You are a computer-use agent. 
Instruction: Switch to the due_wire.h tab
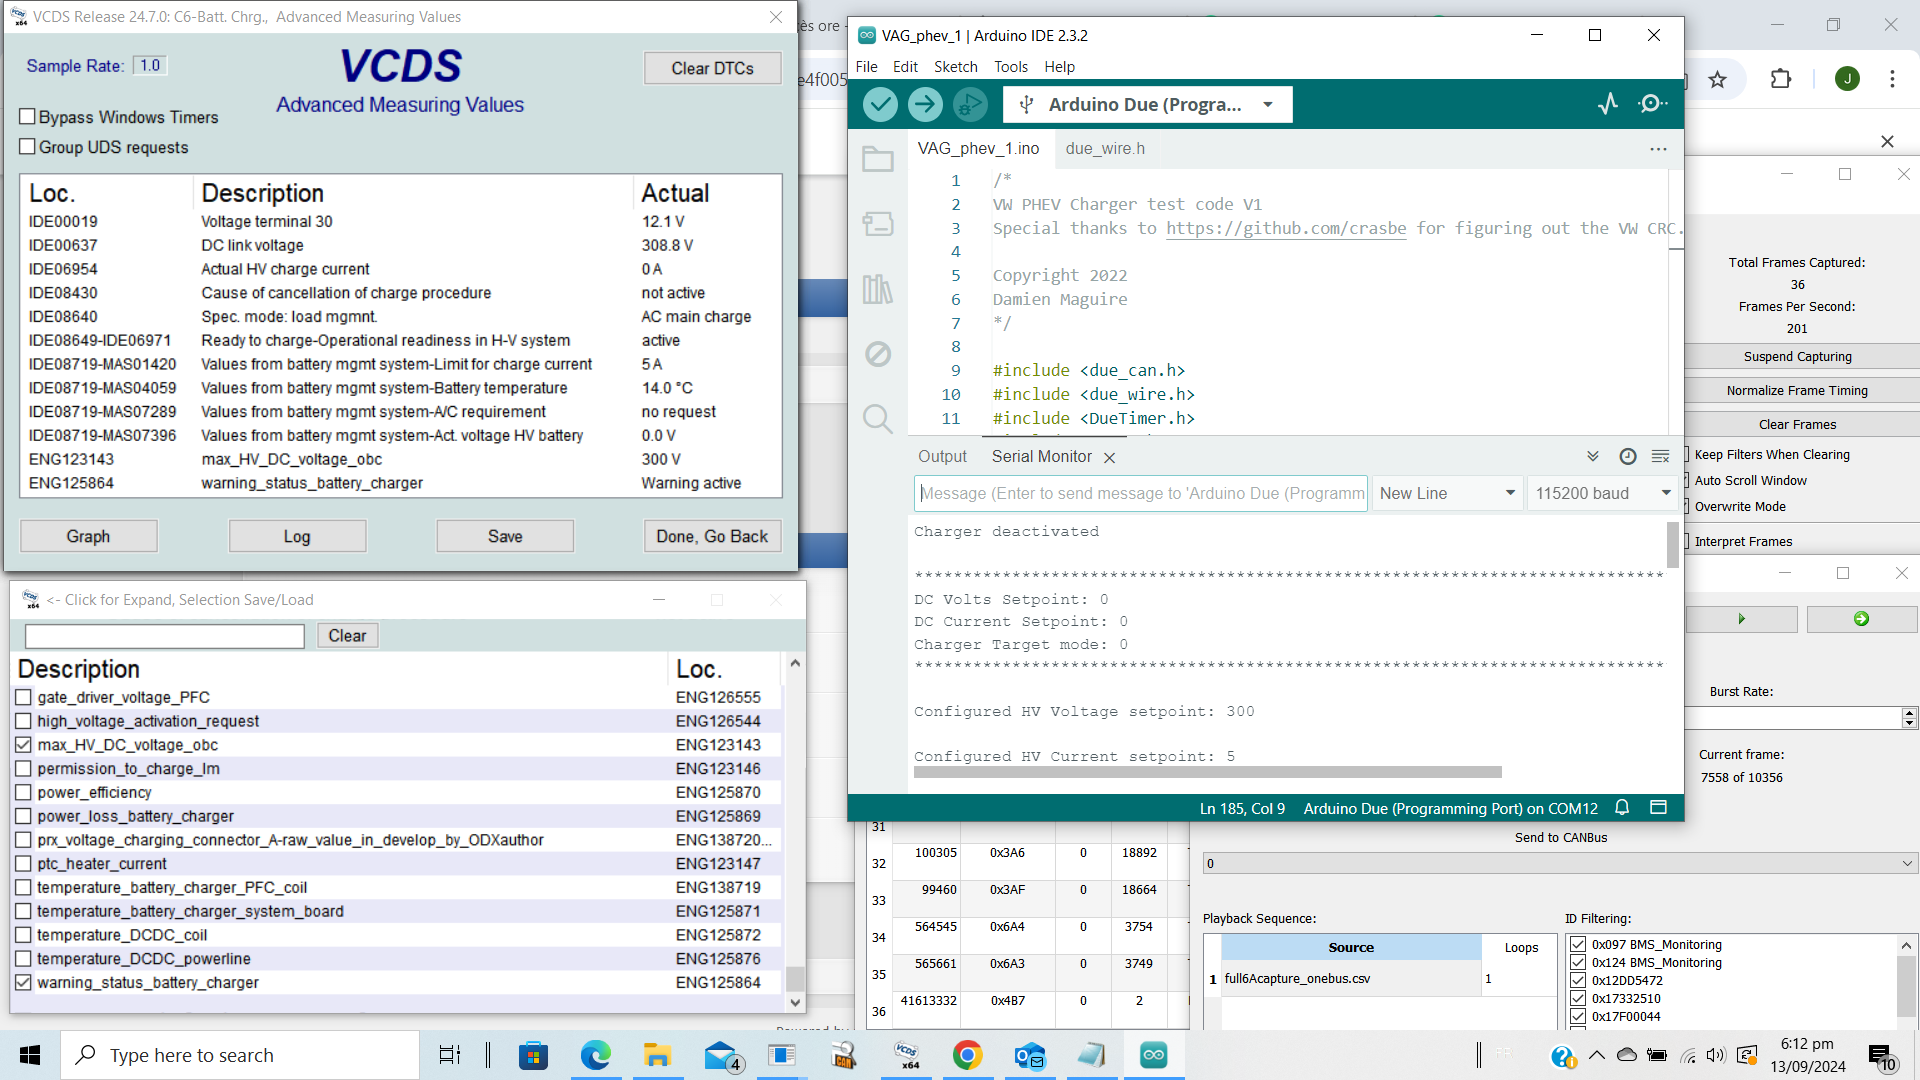(x=1105, y=149)
